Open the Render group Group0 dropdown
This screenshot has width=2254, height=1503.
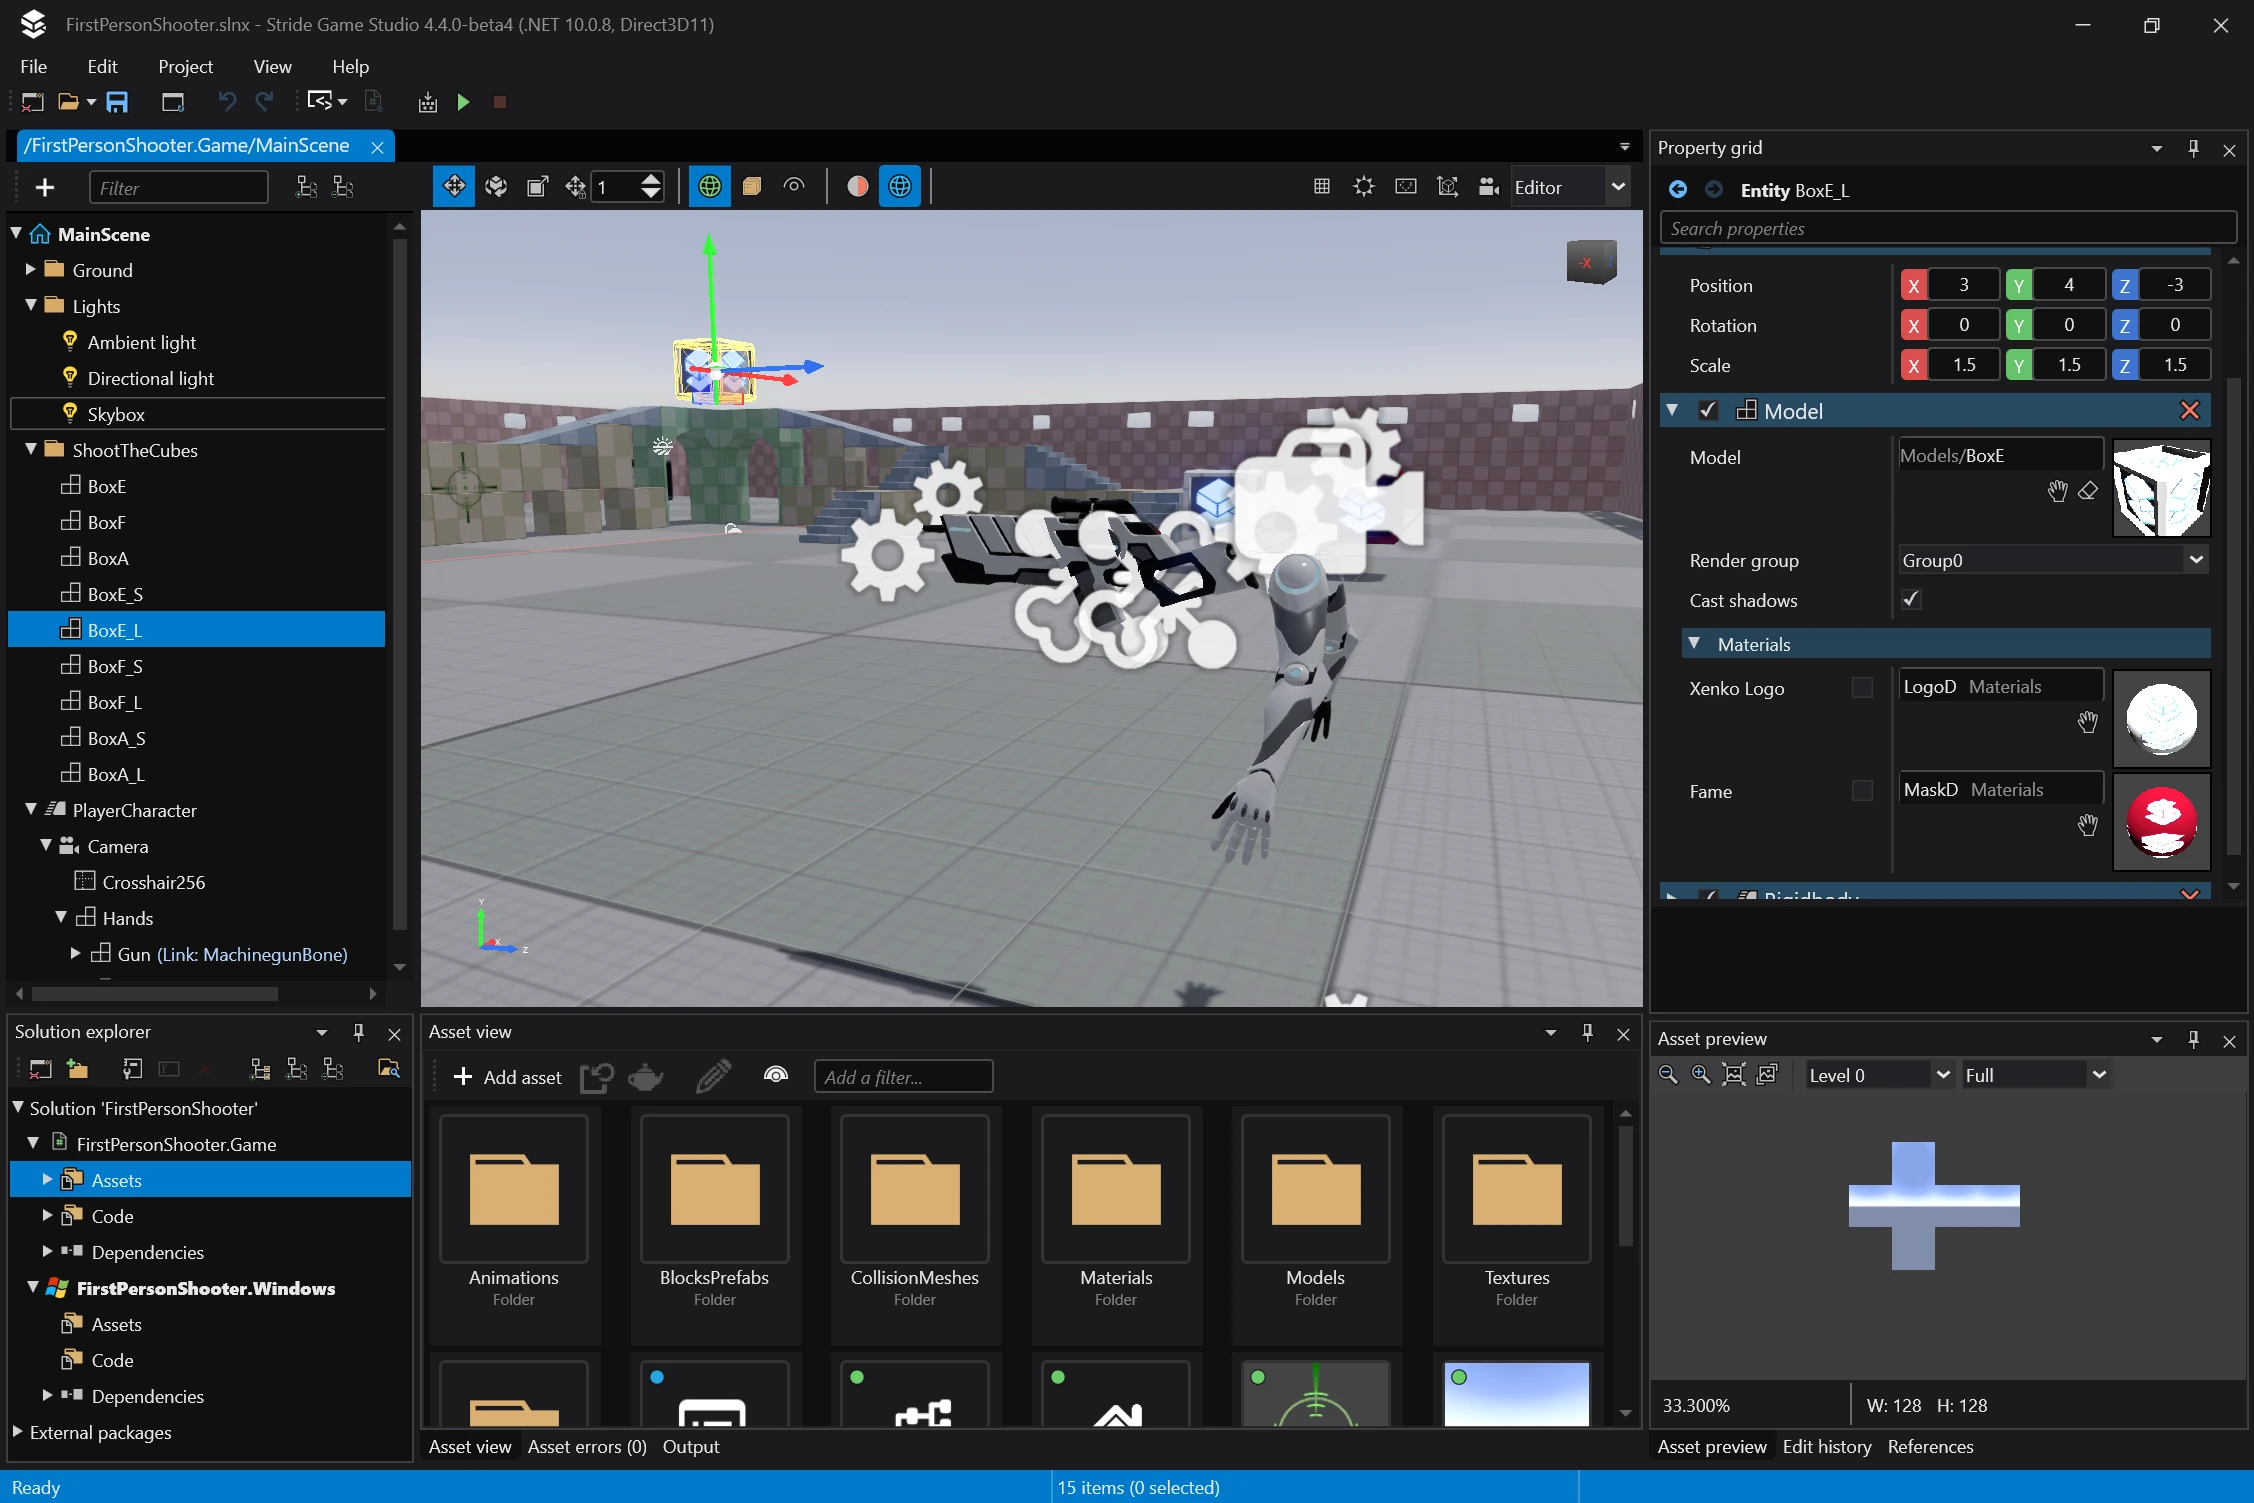[2053, 560]
